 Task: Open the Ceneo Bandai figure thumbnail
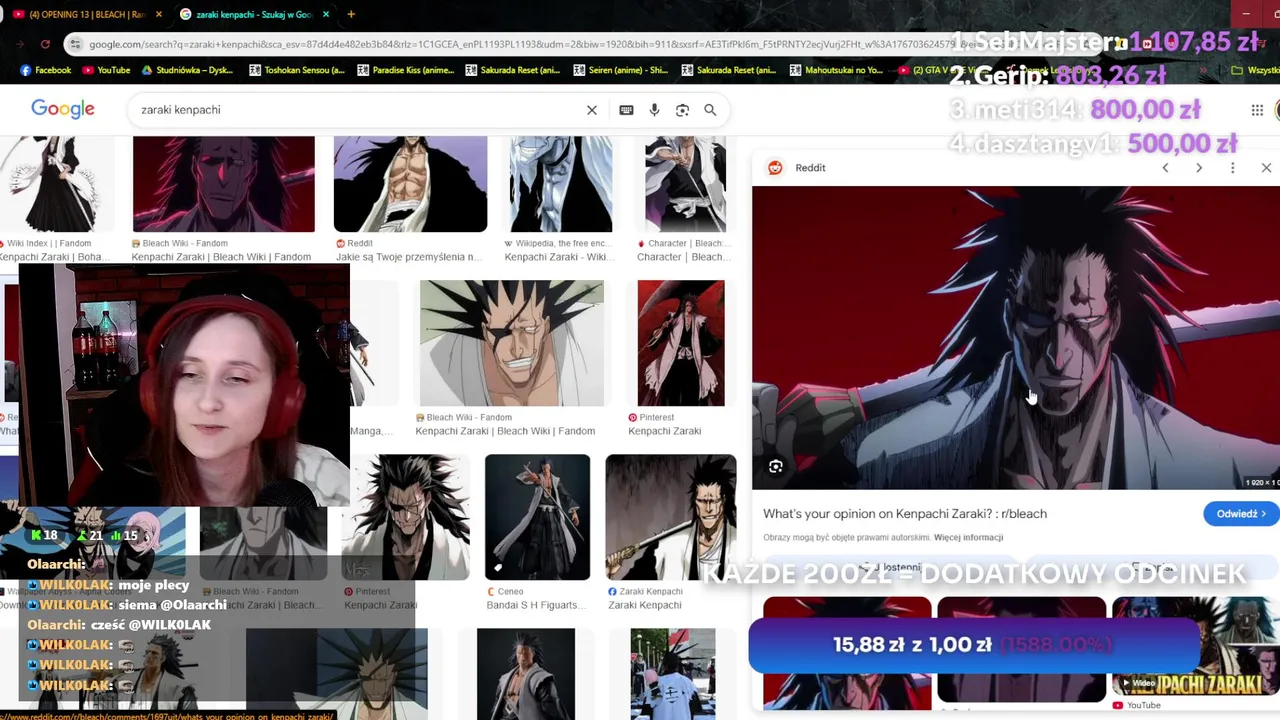[538, 517]
